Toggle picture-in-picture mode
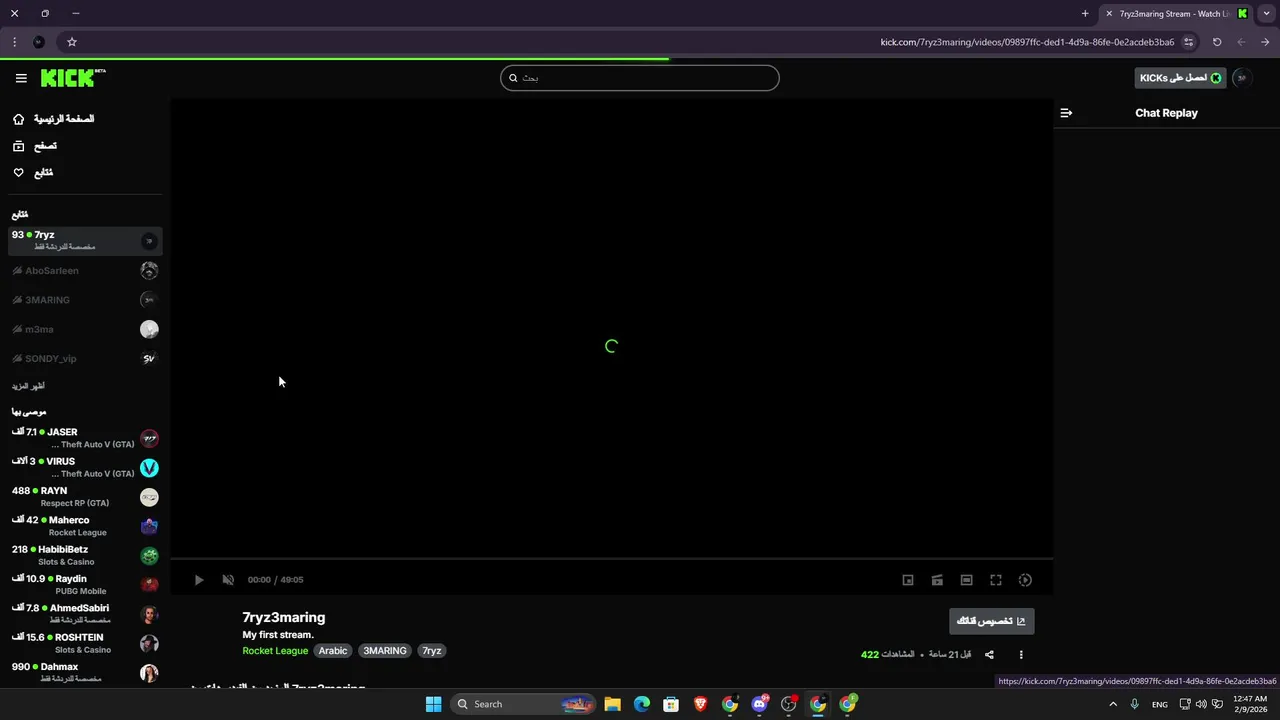Screen dimensions: 1280x720 click(x=908, y=580)
